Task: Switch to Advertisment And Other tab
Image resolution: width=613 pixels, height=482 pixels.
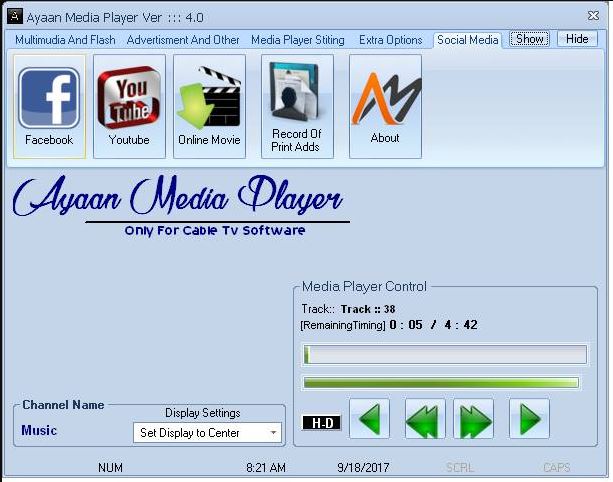Action: [x=183, y=40]
